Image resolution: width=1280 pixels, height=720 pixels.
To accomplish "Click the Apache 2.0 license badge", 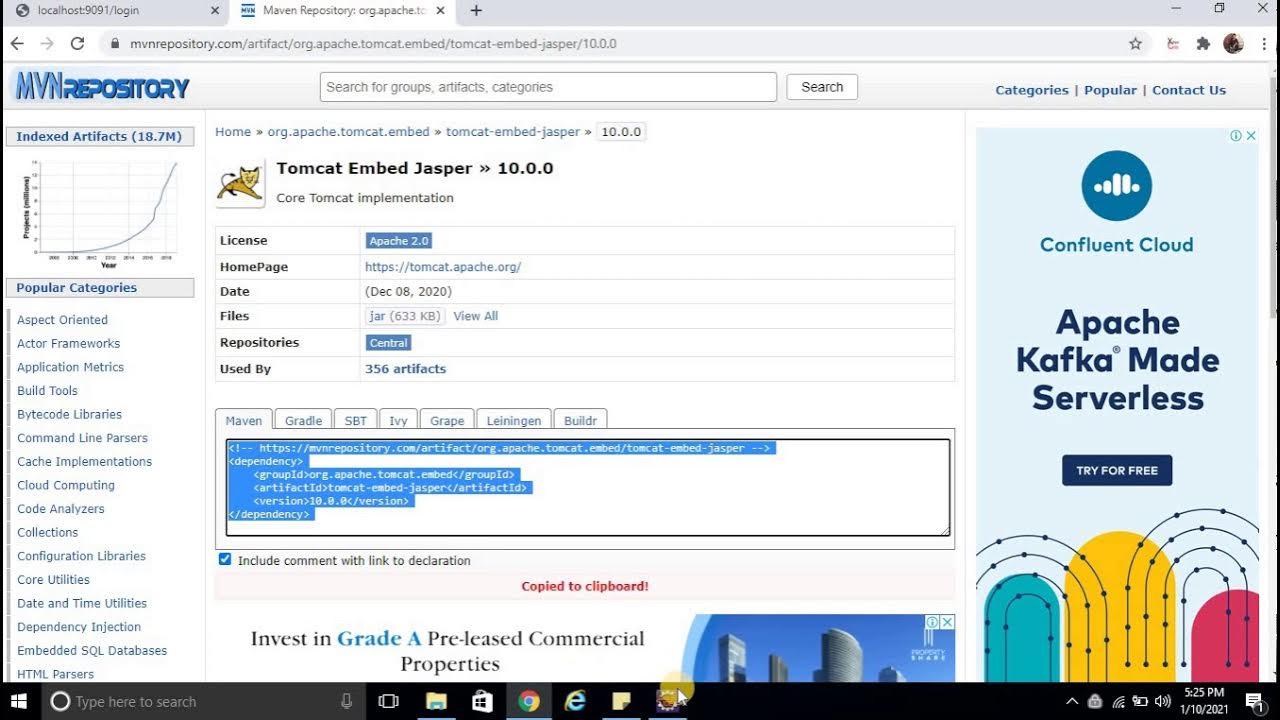I will click(x=398, y=241).
